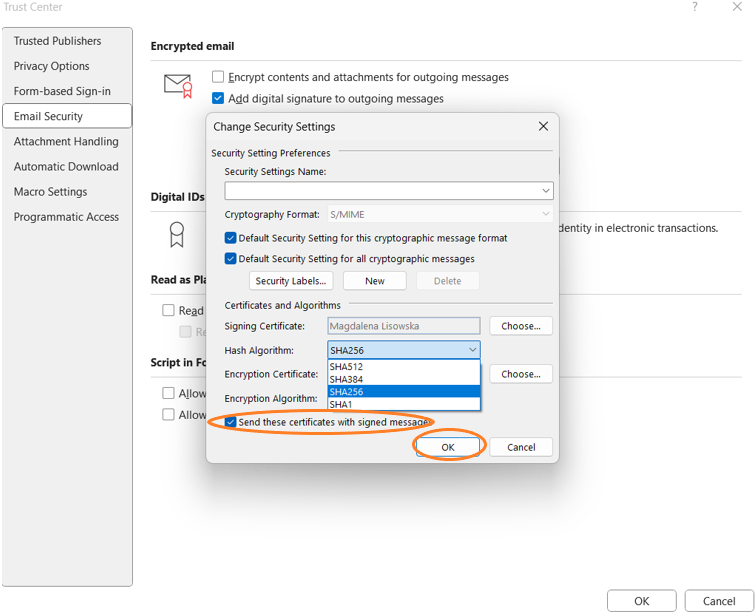Image resolution: width=756 pixels, height=615 pixels.
Task: Check the Read as plain text checkbox
Action: click(x=168, y=310)
